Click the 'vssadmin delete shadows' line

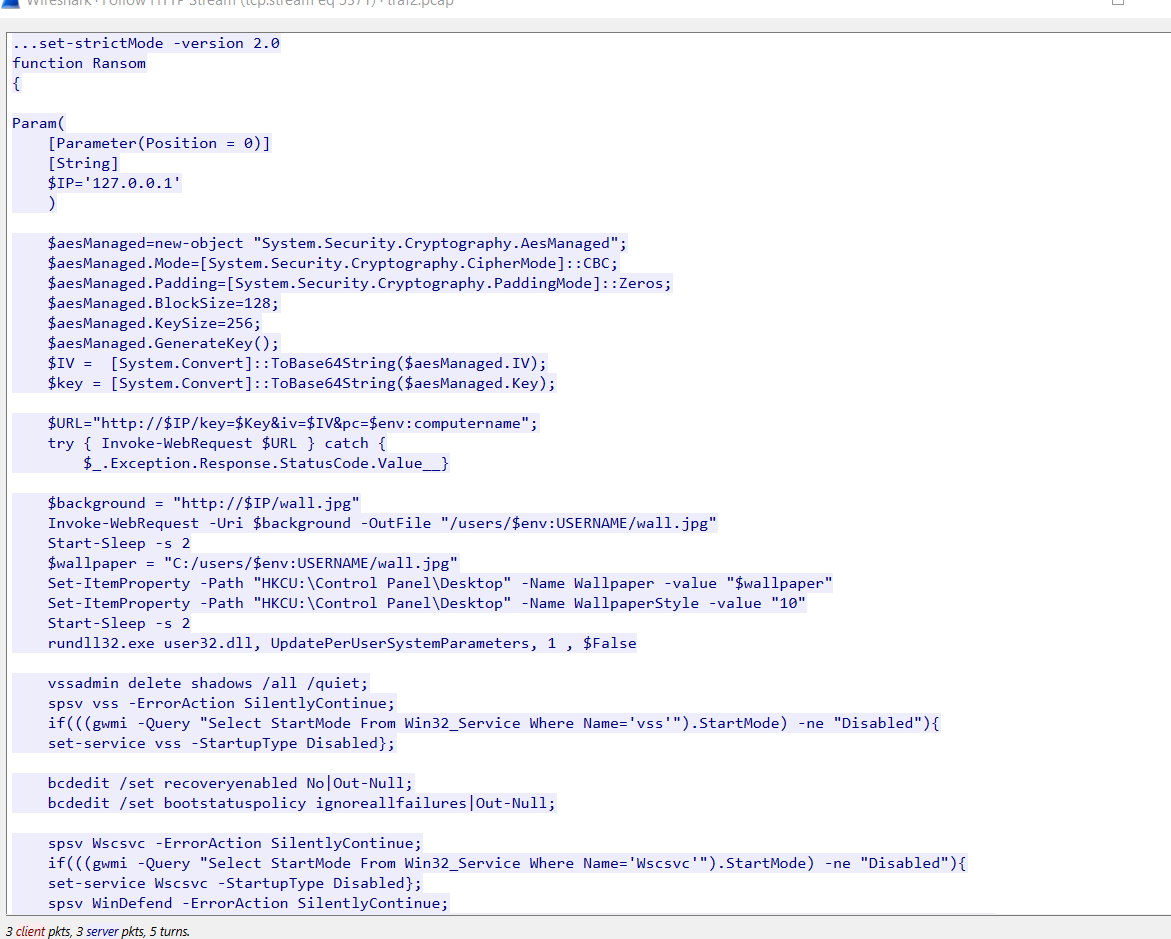pos(208,684)
